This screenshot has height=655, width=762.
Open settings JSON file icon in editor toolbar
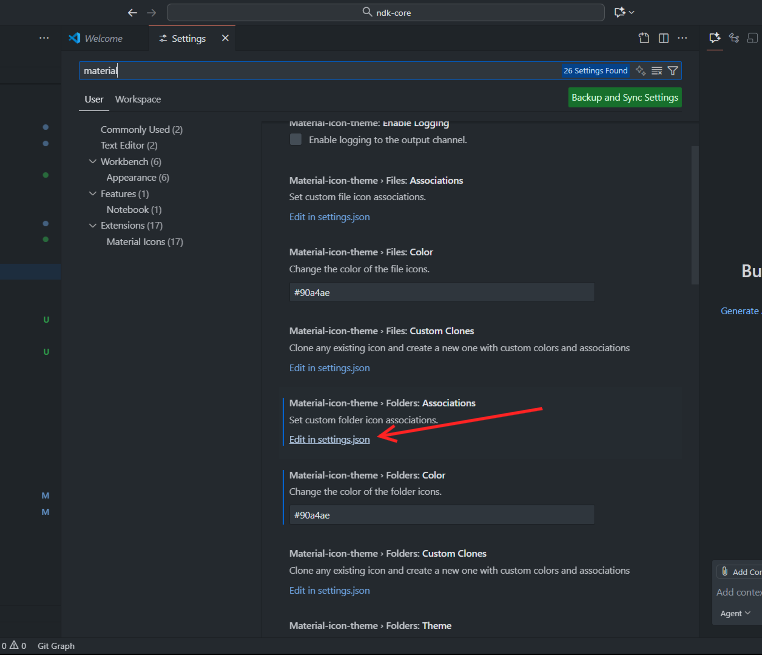pos(645,38)
